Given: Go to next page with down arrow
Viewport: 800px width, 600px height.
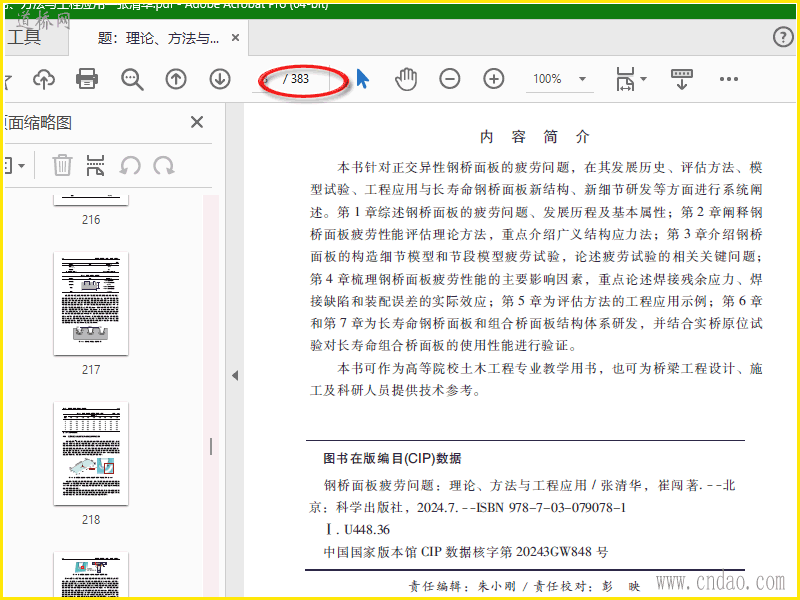Looking at the screenshot, I should point(220,79).
